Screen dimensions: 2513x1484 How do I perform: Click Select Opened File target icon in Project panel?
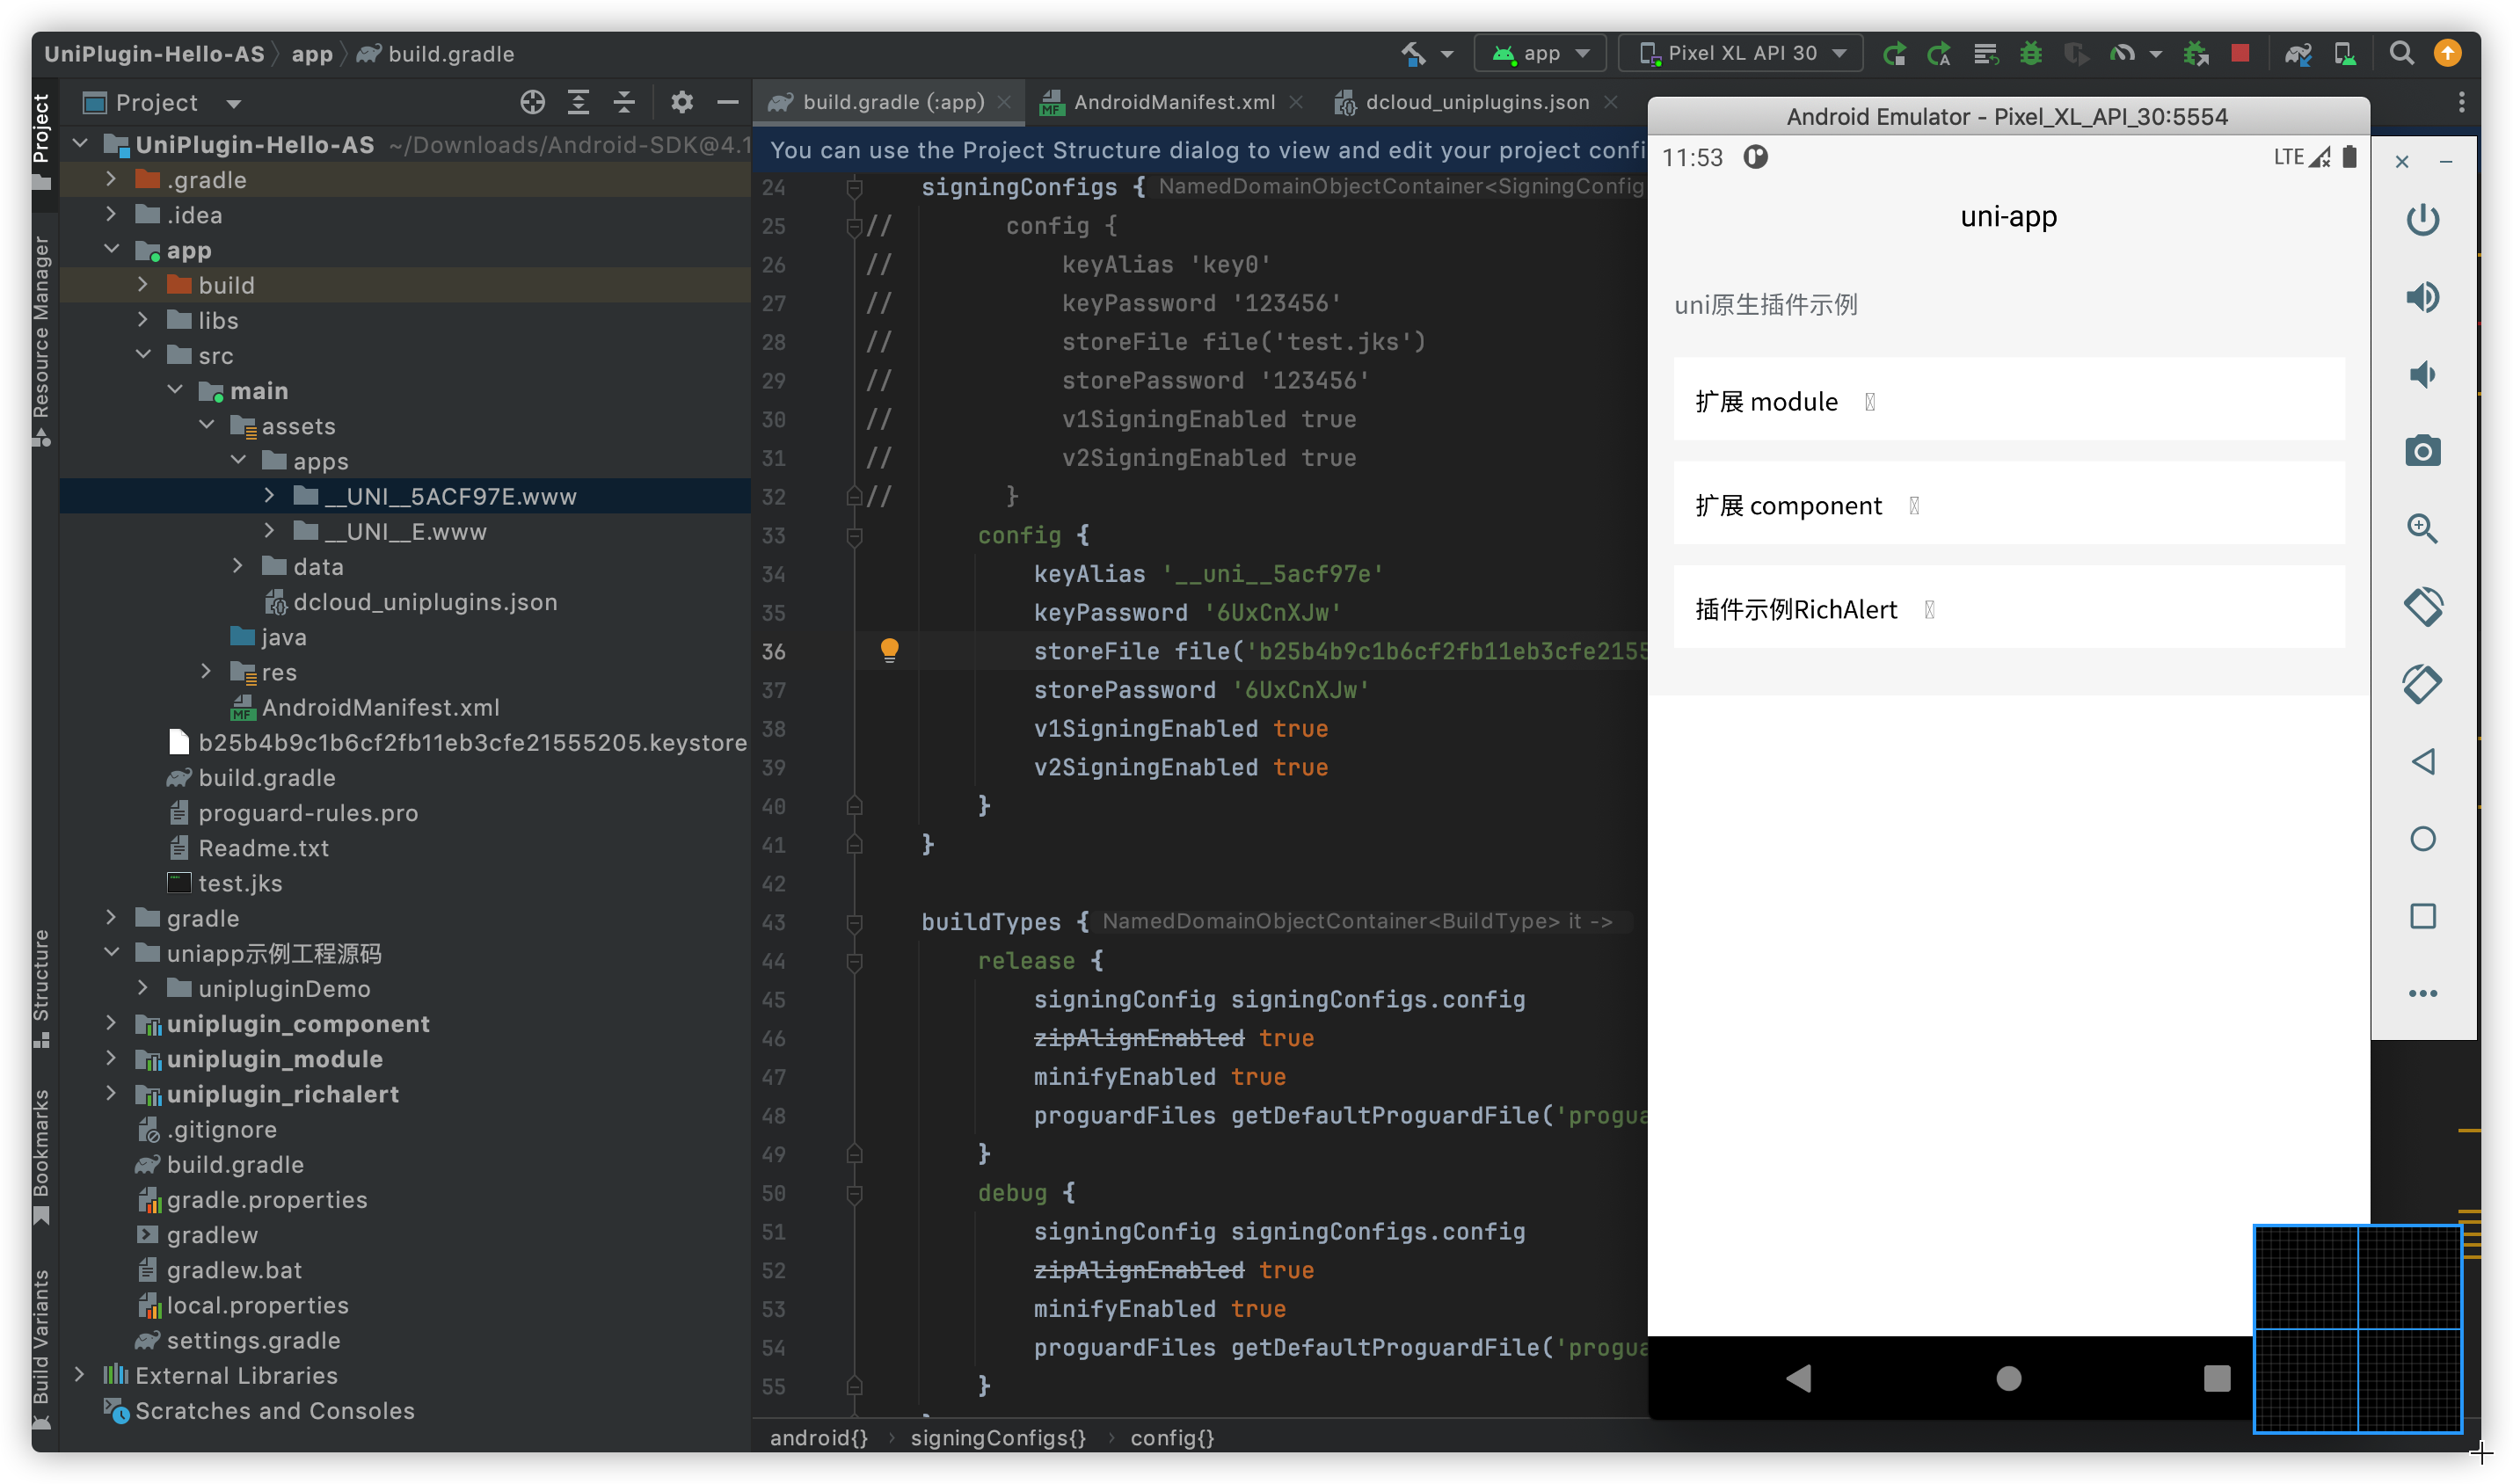532,102
